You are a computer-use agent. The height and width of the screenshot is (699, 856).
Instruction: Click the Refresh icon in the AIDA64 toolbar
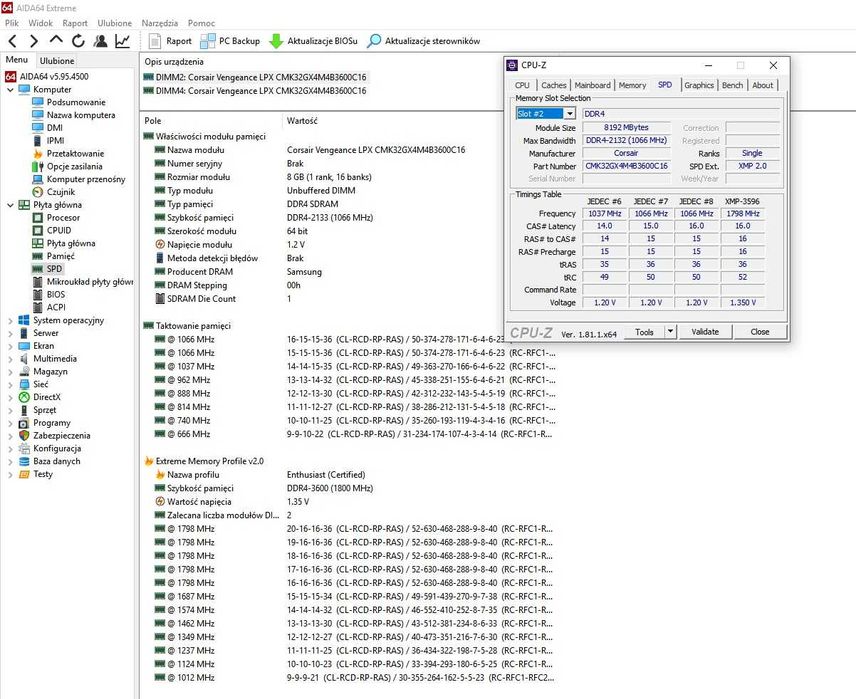[78, 41]
